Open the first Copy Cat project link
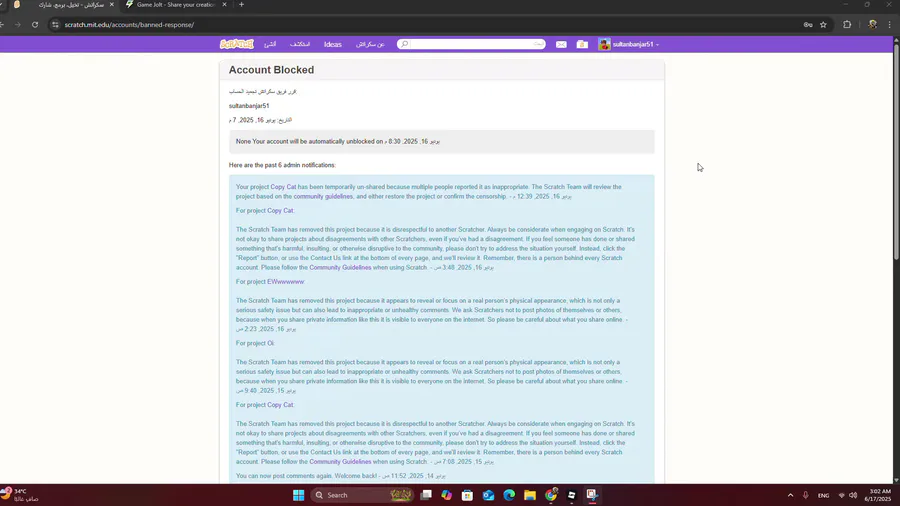 [283, 187]
